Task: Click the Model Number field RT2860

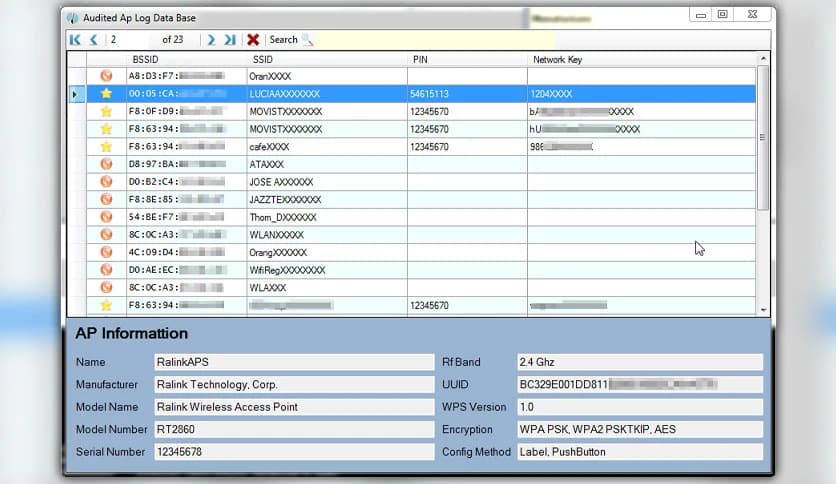Action: click(294, 429)
